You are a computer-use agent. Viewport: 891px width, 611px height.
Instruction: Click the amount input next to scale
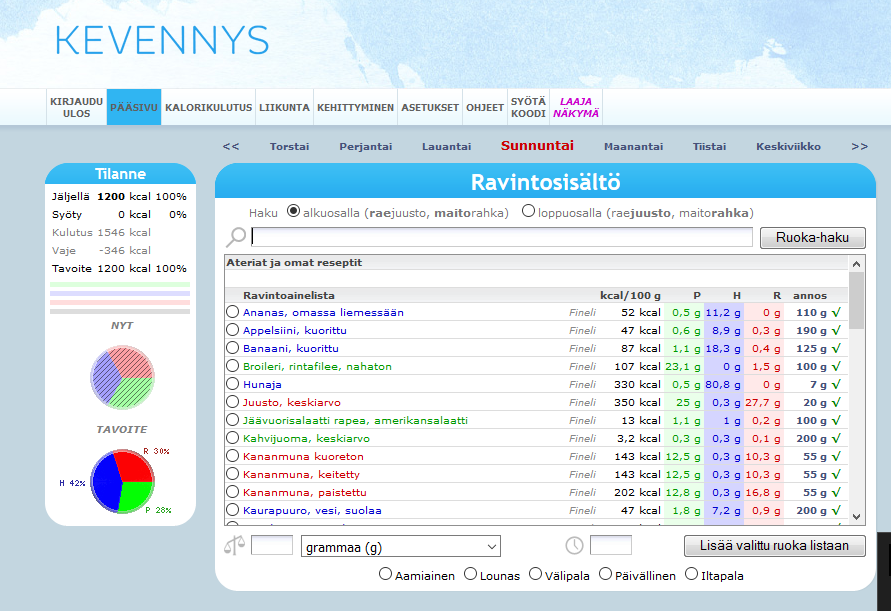pyautogui.click(x=272, y=545)
